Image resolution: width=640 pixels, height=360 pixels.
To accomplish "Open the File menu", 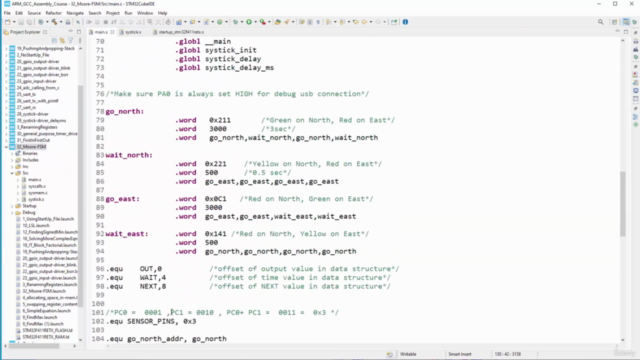I will 7,13.
